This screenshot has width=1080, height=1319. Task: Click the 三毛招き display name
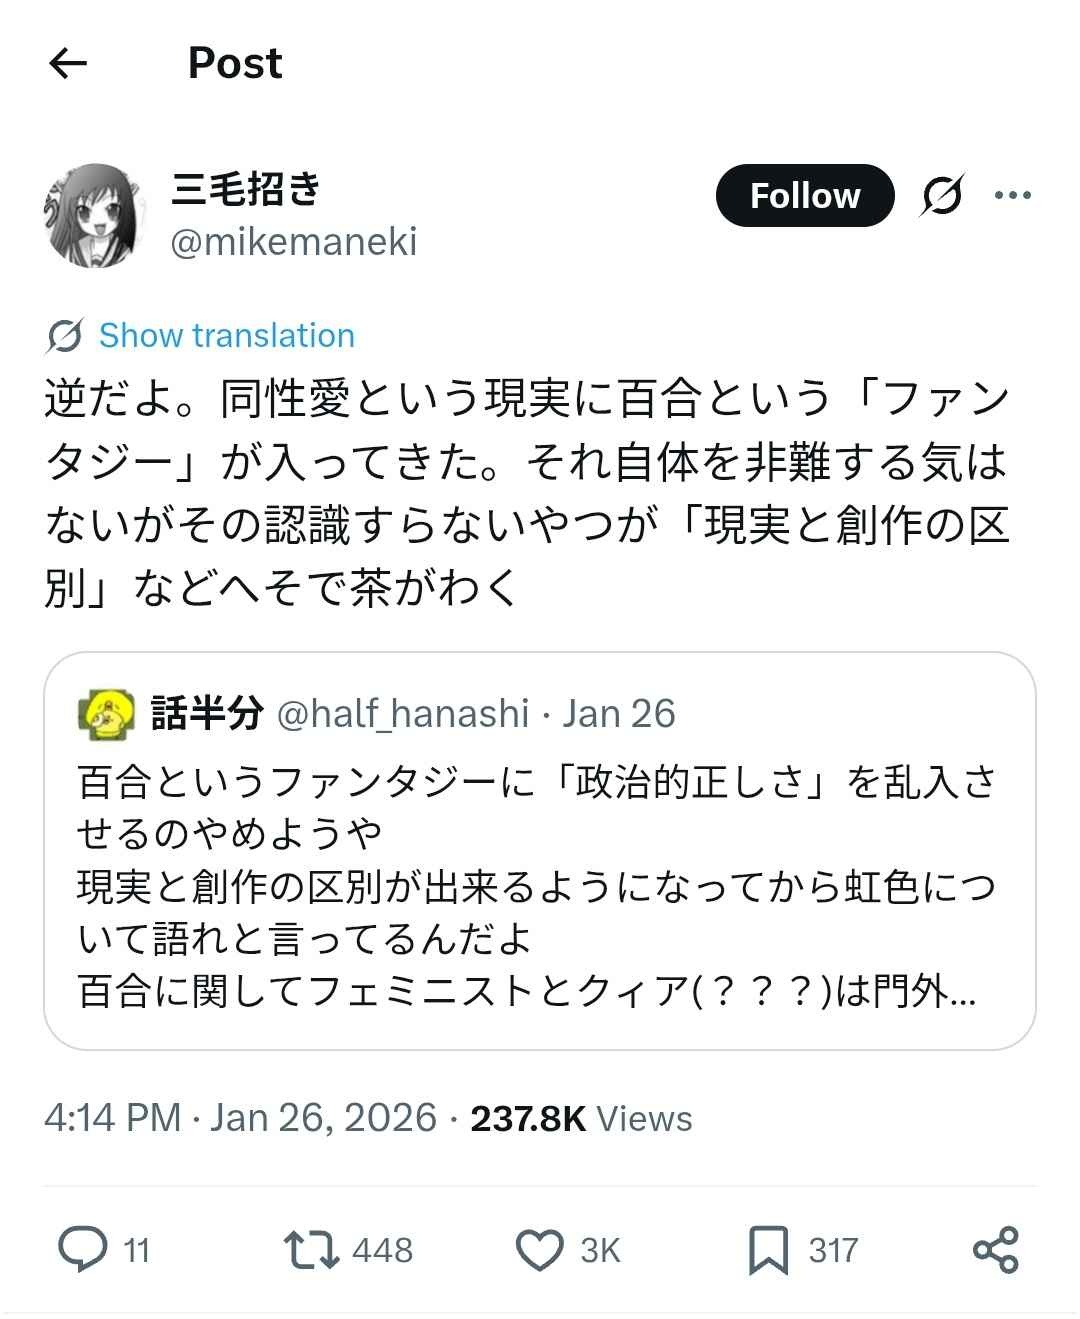(245, 188)
